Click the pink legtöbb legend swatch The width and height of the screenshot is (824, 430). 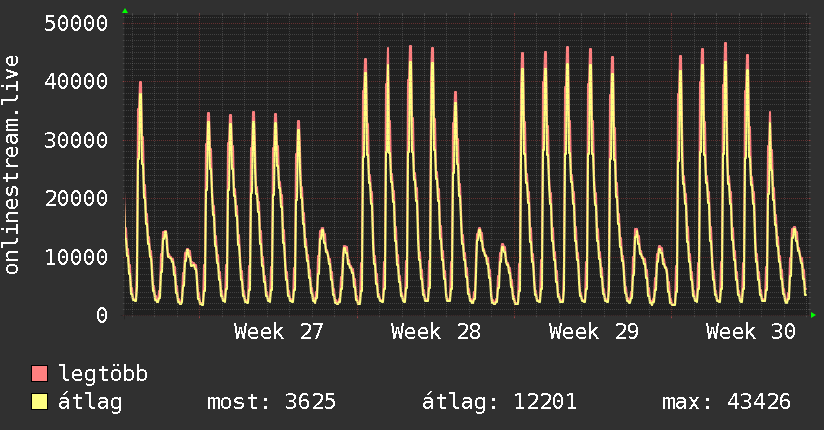point(39,373)
